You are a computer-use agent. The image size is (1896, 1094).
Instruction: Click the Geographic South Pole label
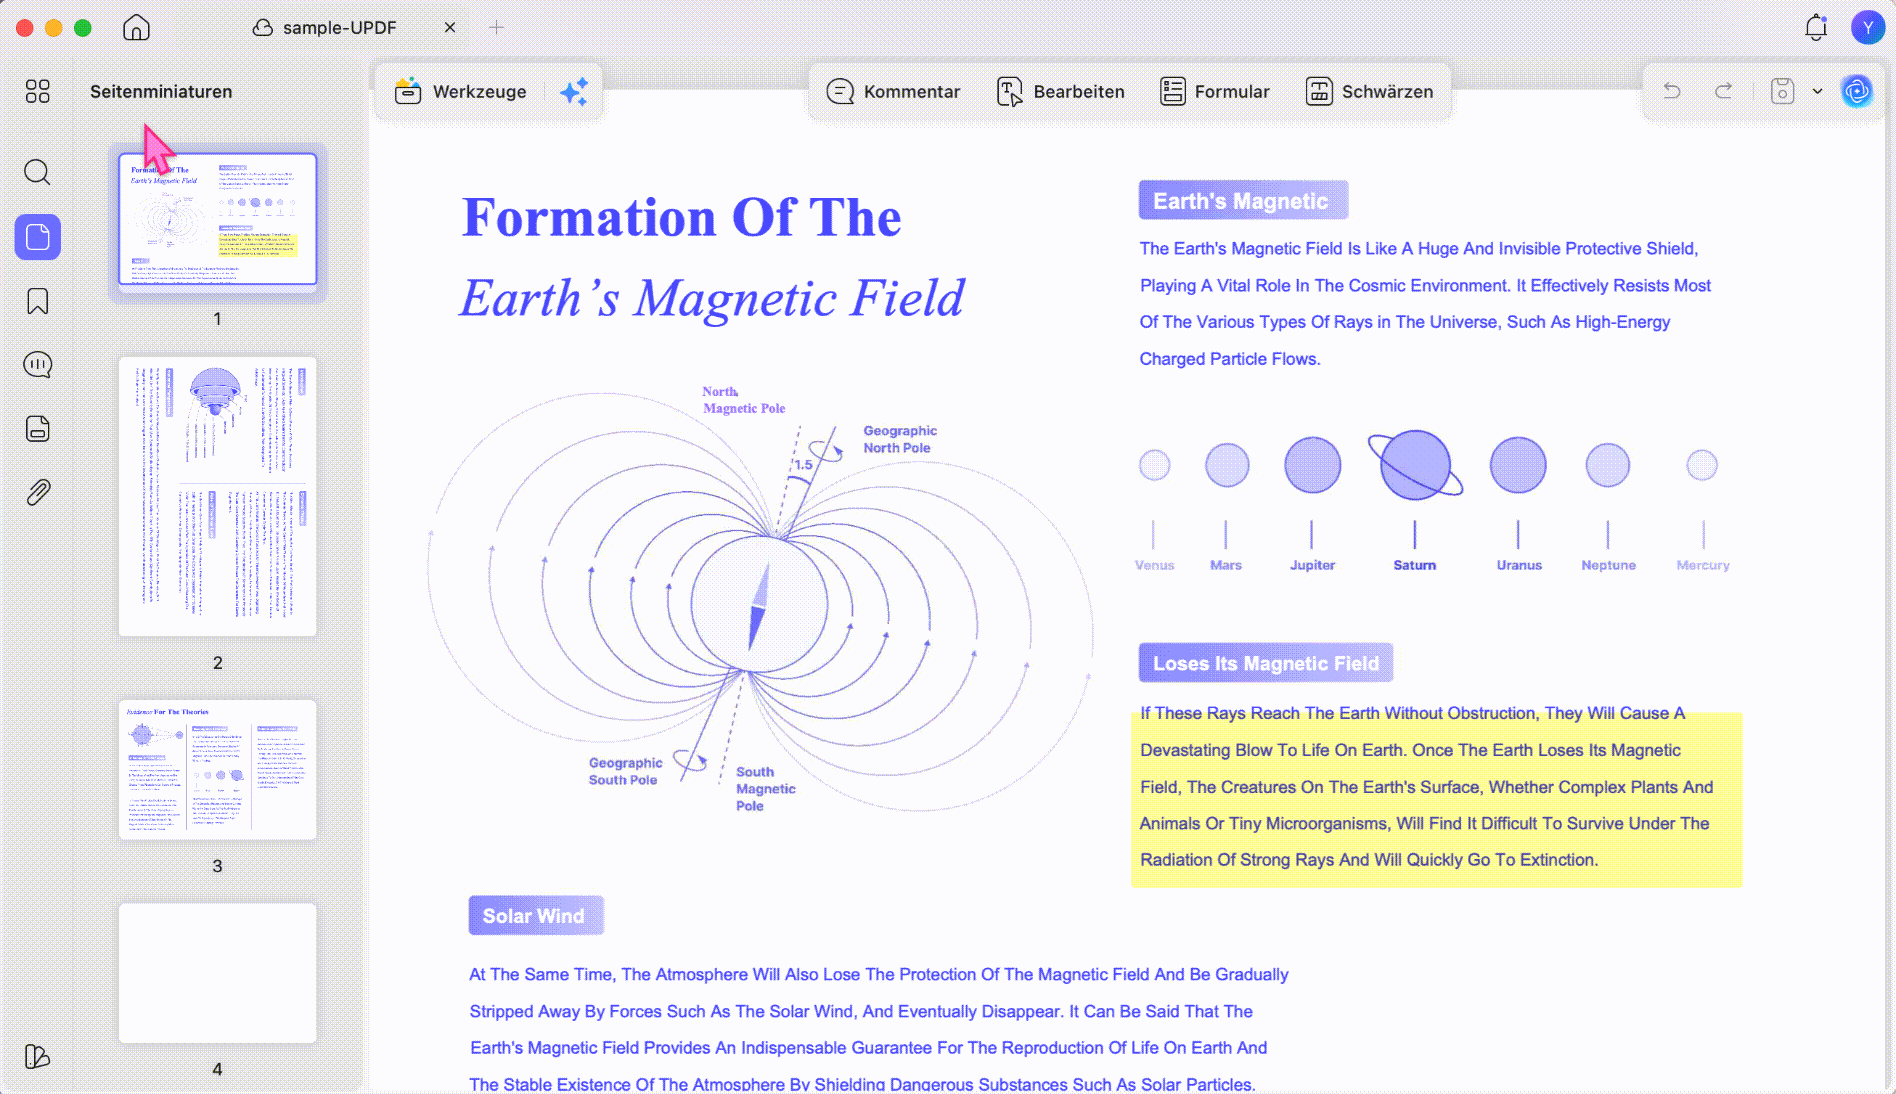[x=625, y=771]
